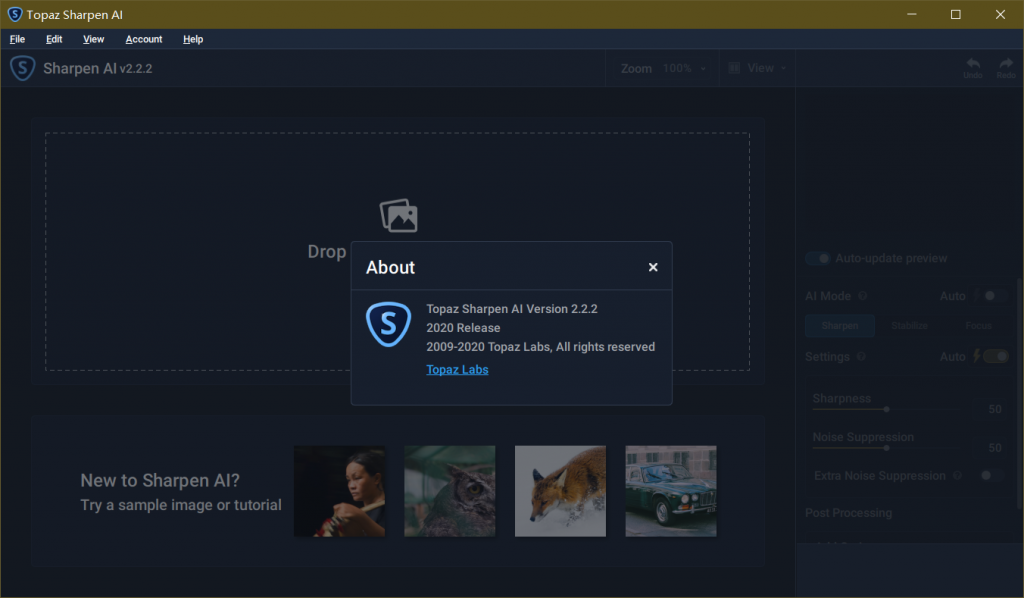The image size is (1024, 598).
Task: Enable the AI Mode Auto toggle
Action: [993, 296]
